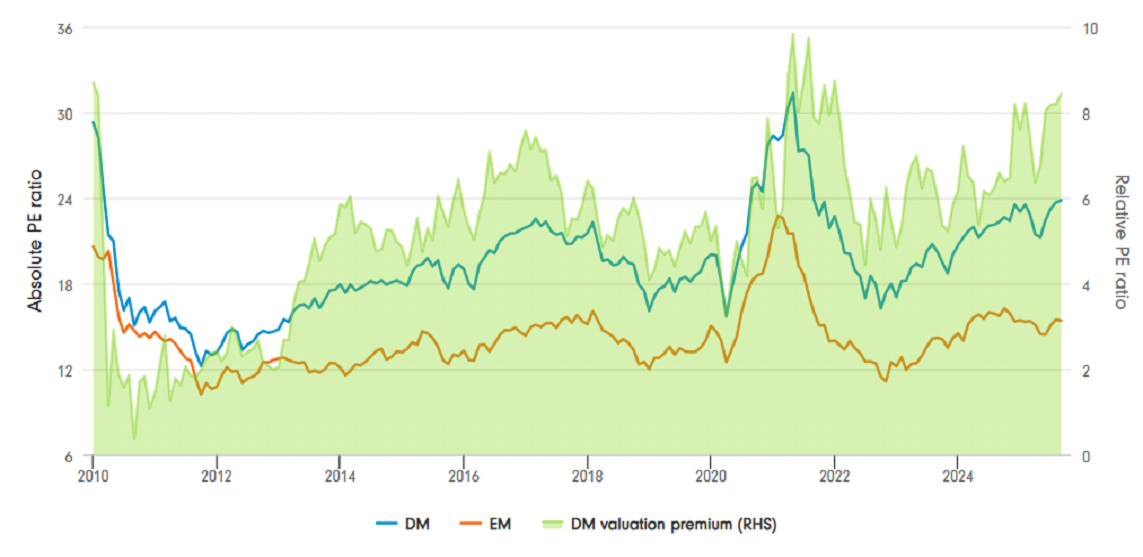Click the 8 label on right axis

[1088, 114]
